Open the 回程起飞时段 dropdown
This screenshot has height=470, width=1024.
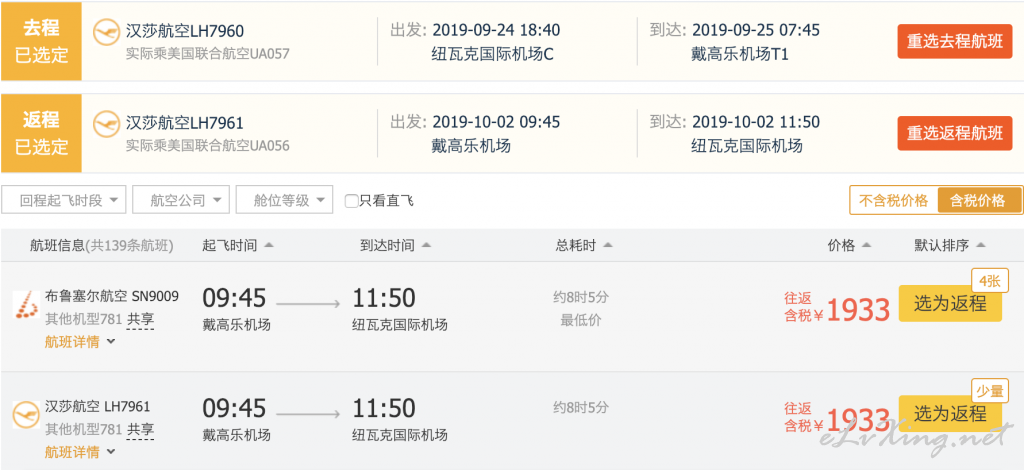pyautogui.click(x=64, y=200)
